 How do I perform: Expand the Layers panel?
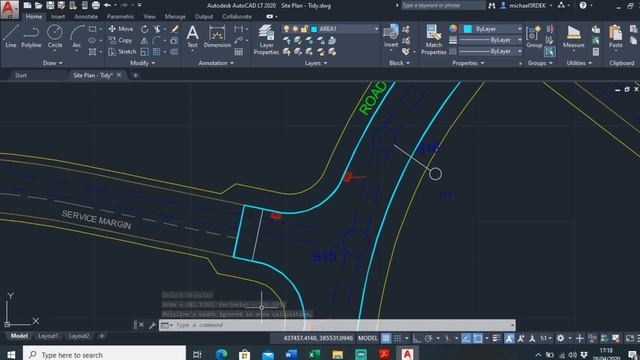tap(316, 63)
